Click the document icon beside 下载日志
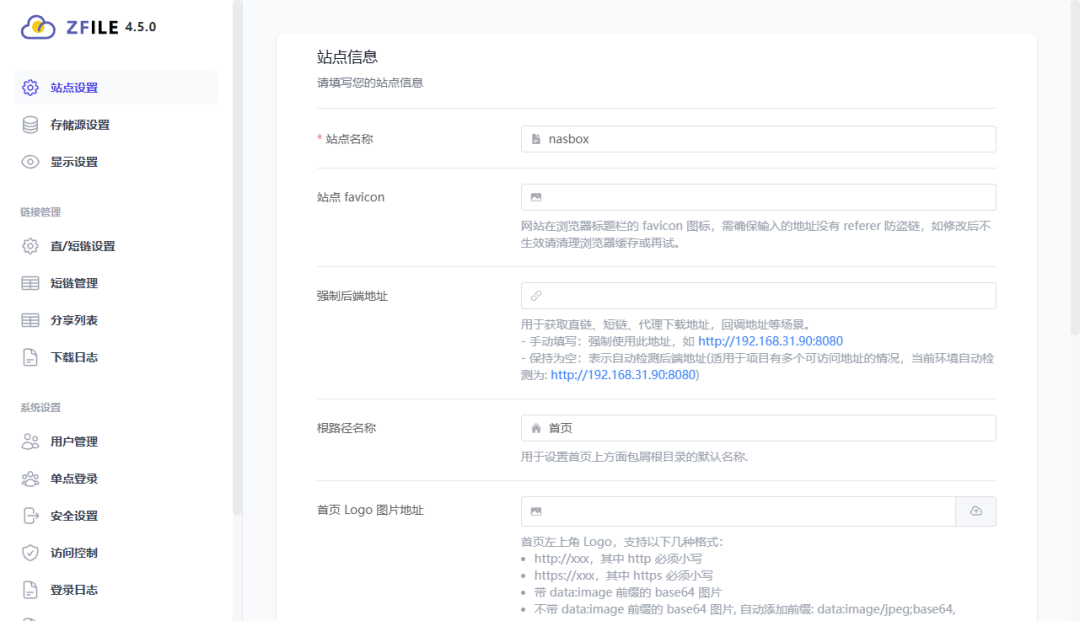This screenshot has height=621, width=1080. [x=29, y=356]
